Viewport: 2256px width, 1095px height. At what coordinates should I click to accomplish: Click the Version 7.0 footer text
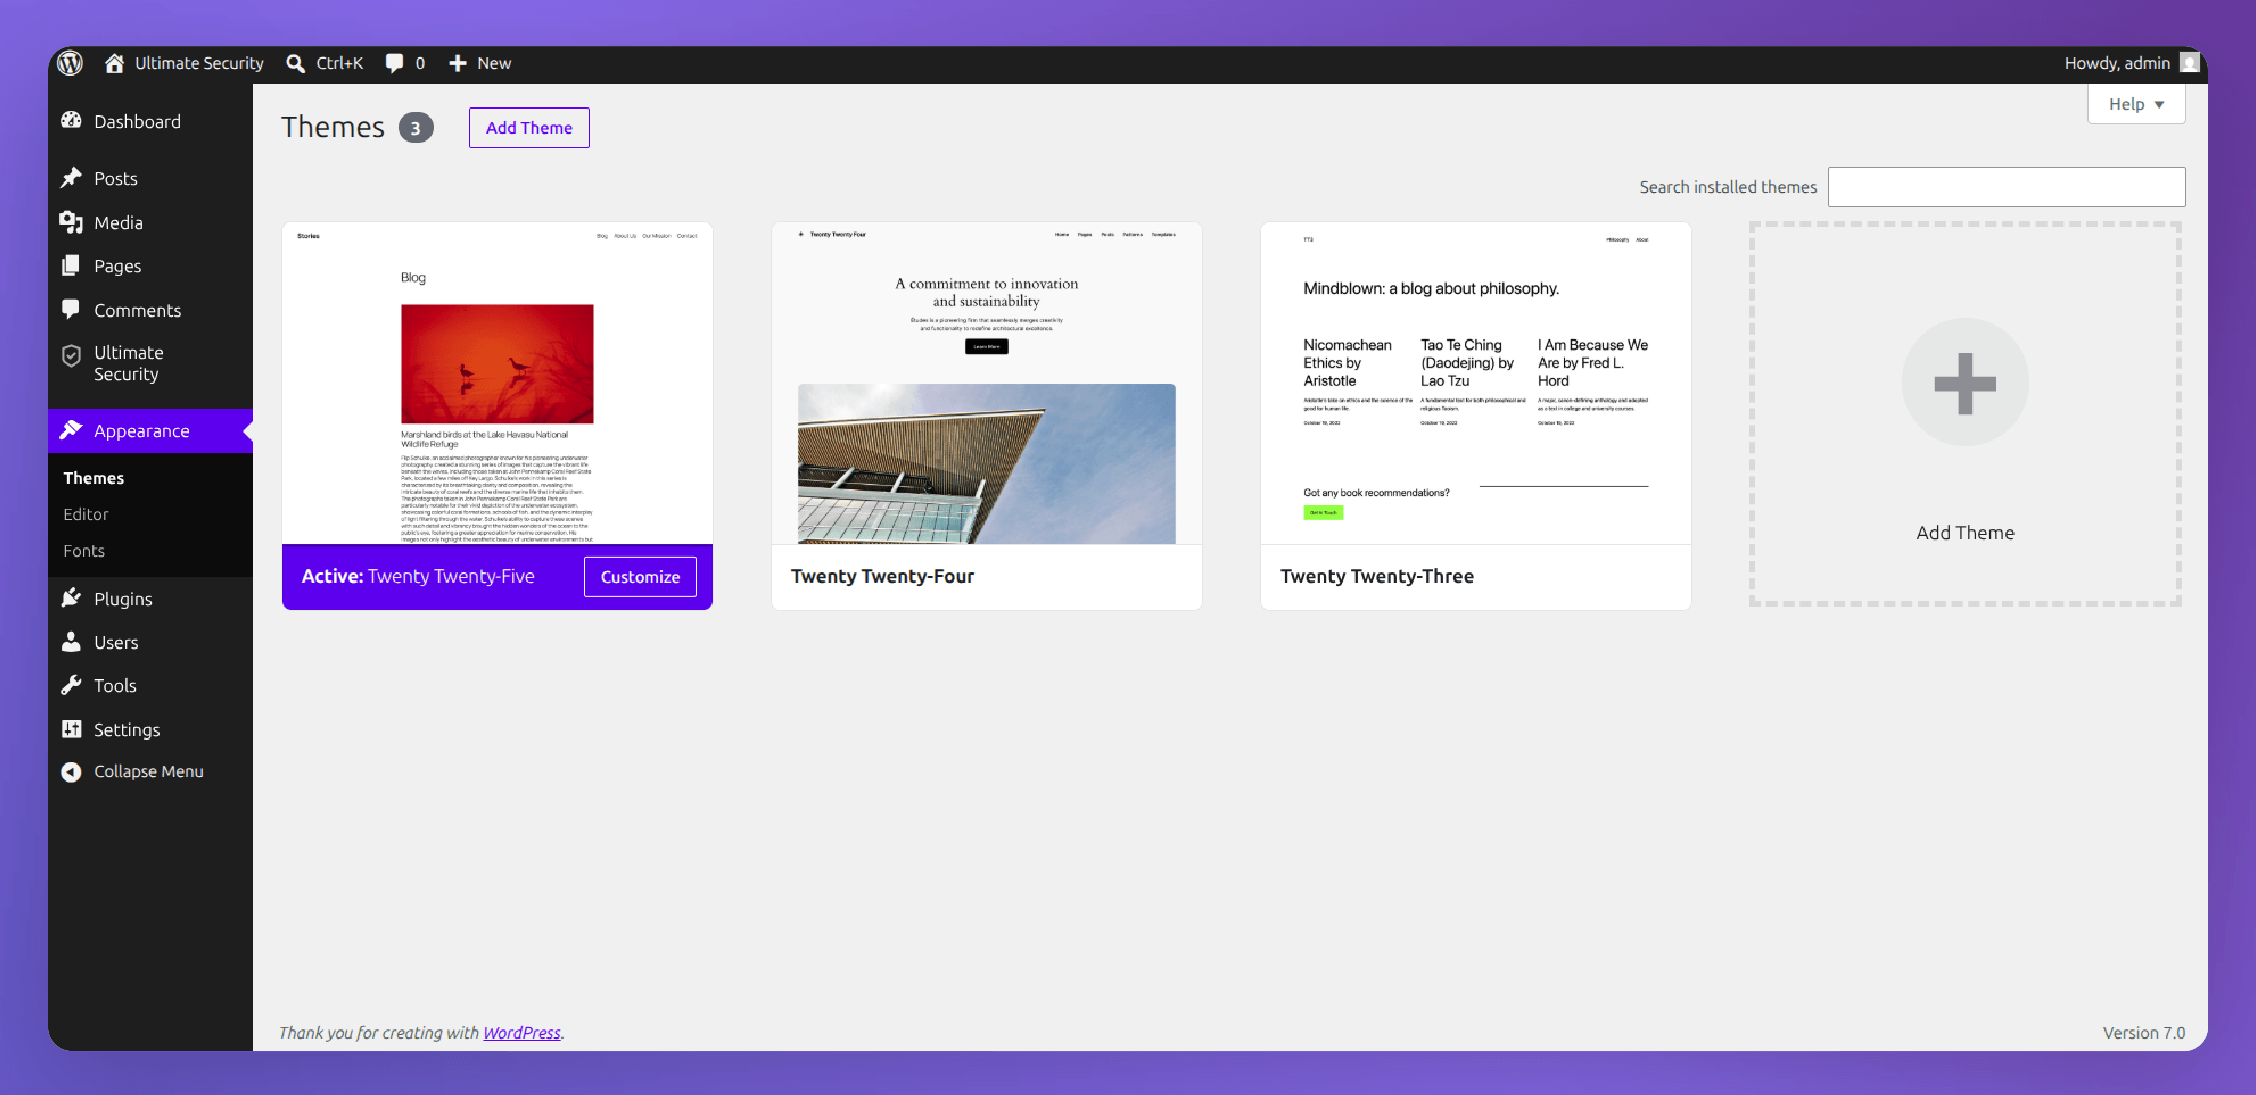point(2143,1032)
